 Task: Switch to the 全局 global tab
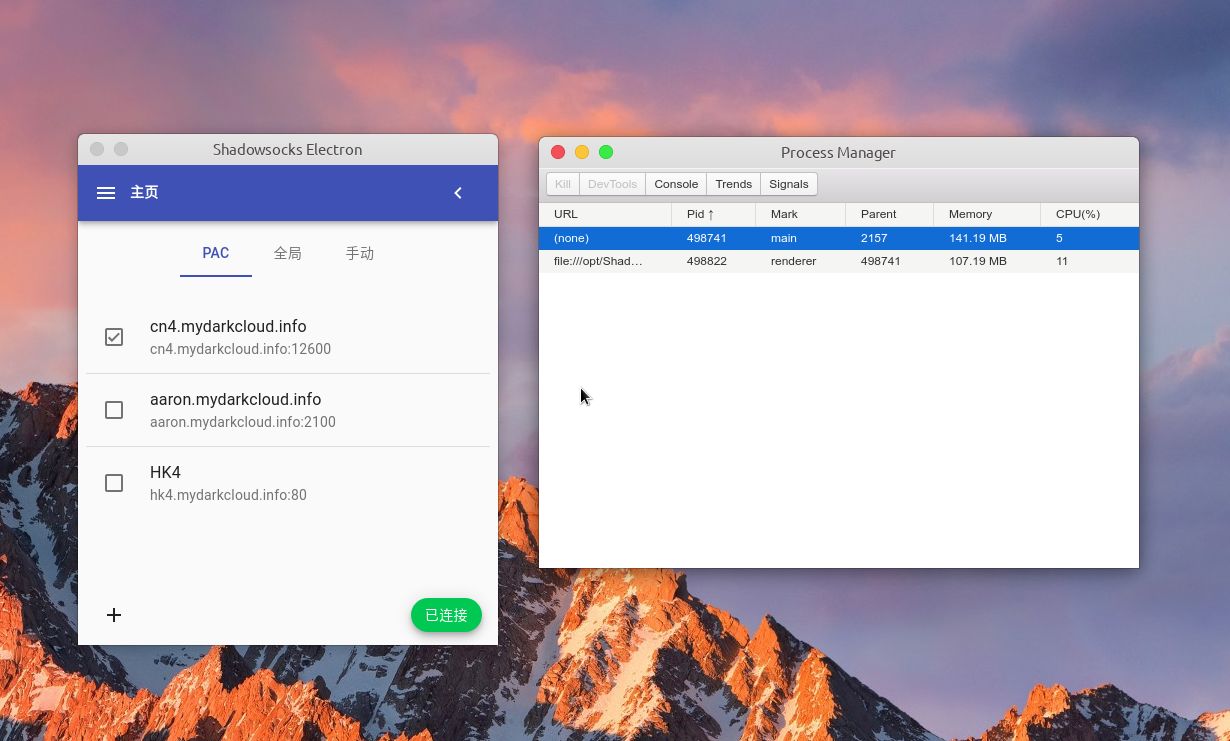(288, 253)
